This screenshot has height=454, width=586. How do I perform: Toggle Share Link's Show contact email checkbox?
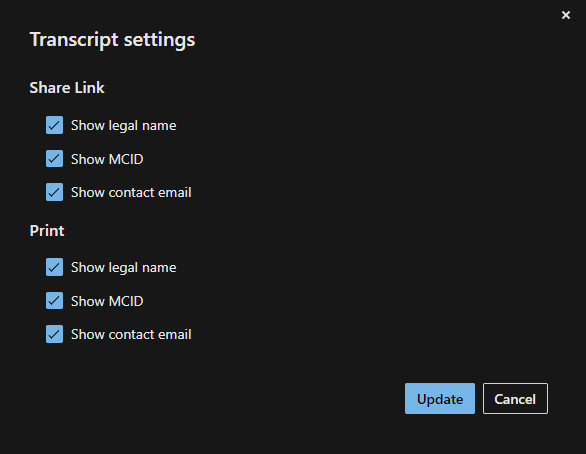(x=54, y=192)
